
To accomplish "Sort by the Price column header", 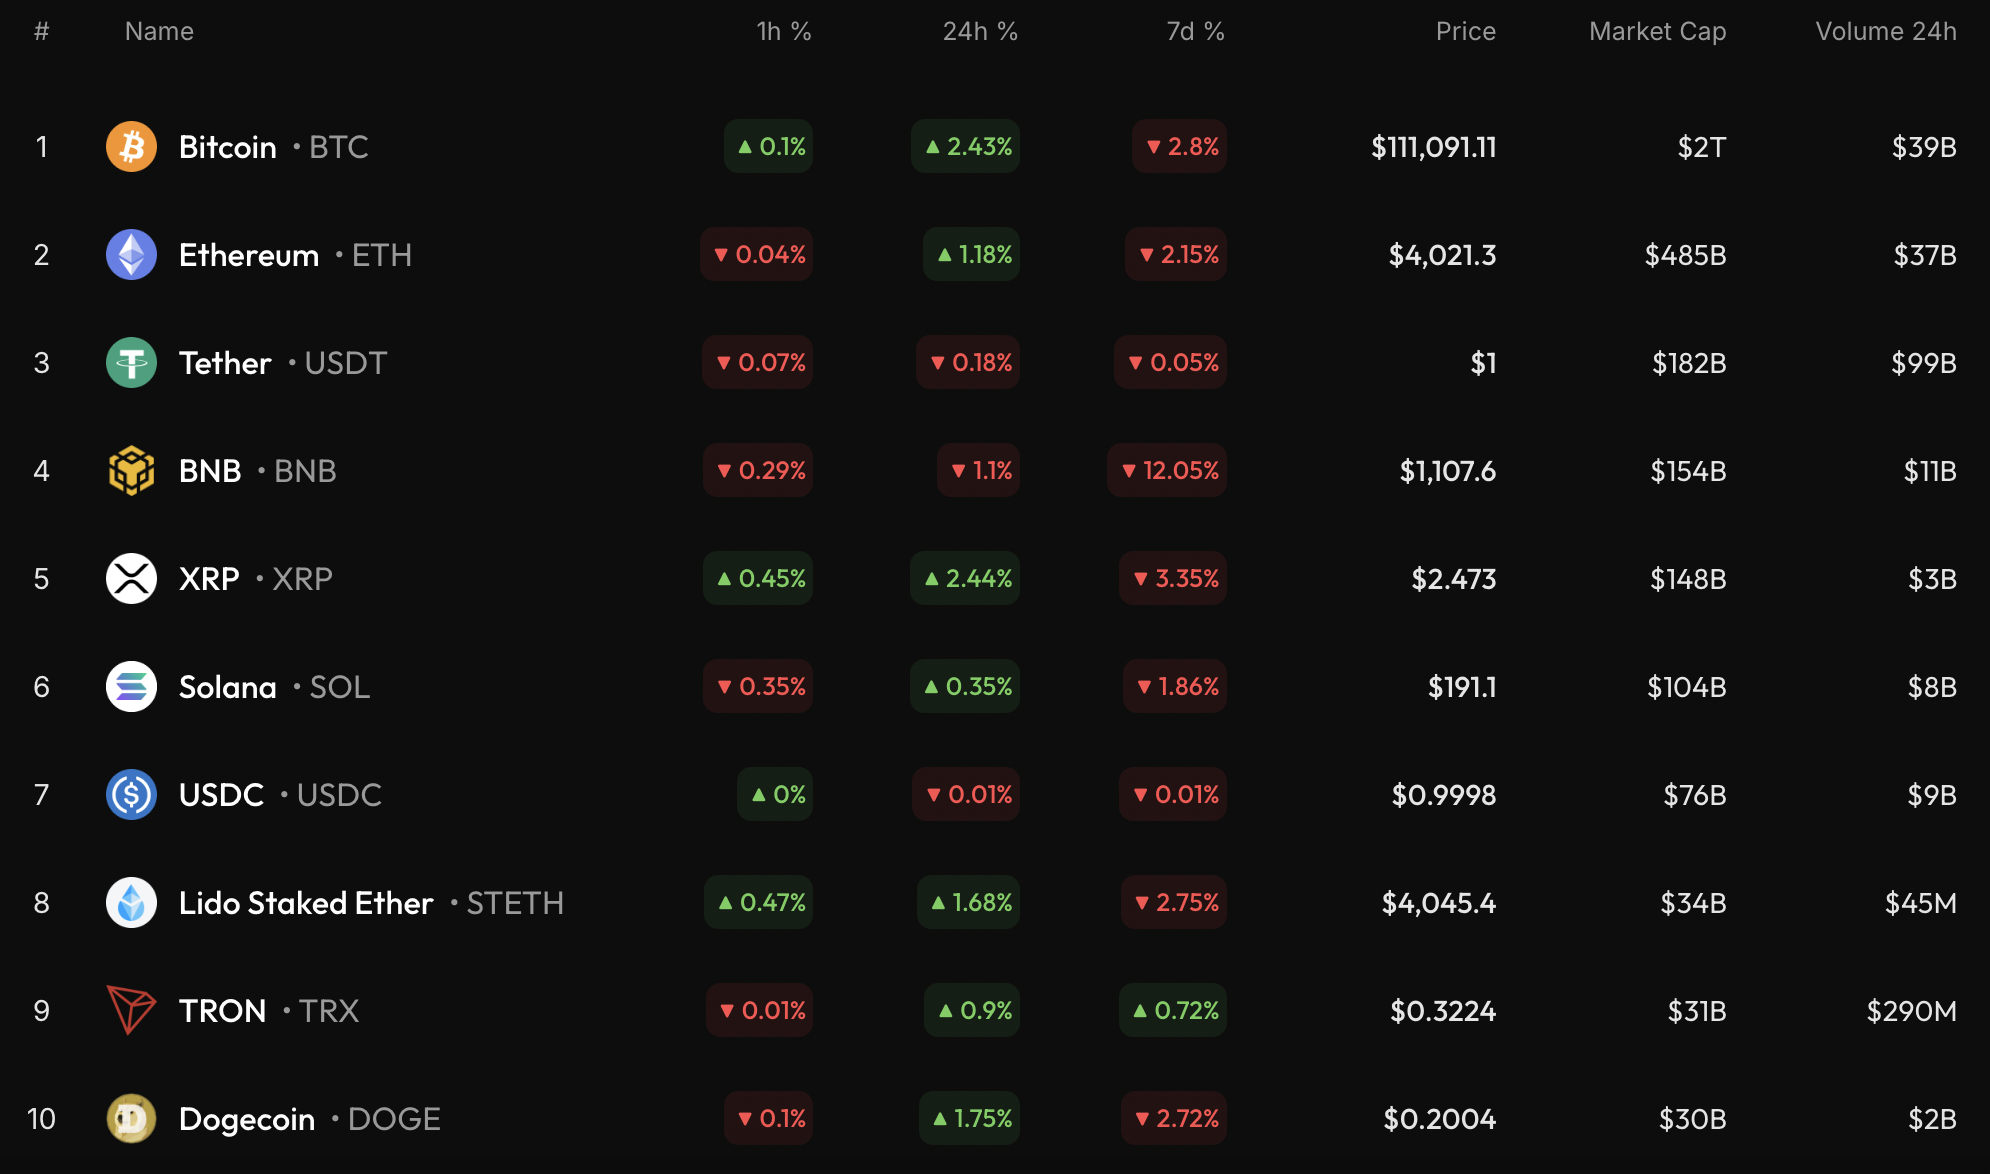I will 1465,32.
